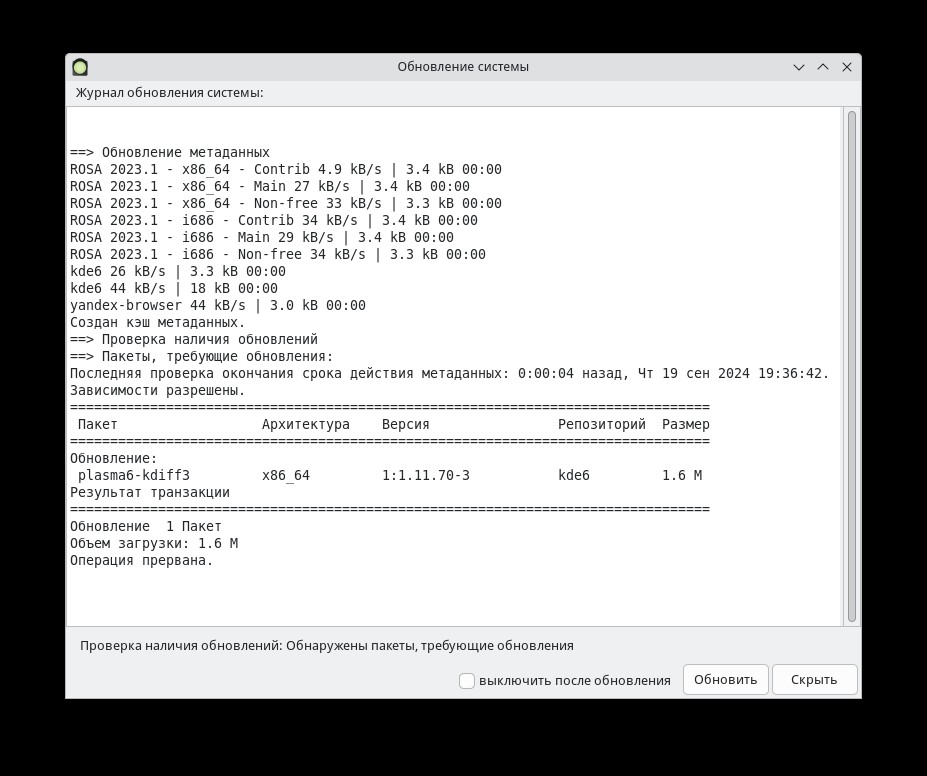Viewport: 927px width, 776px height.
Task: Click the version '1:1.11.70-3'
Action: click(426, 476)
